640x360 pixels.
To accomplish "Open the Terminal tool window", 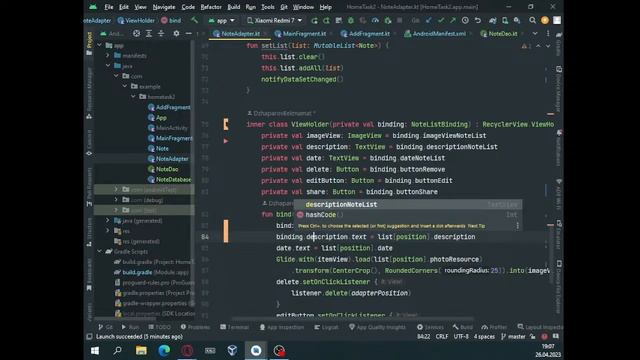I will point(234,327).
